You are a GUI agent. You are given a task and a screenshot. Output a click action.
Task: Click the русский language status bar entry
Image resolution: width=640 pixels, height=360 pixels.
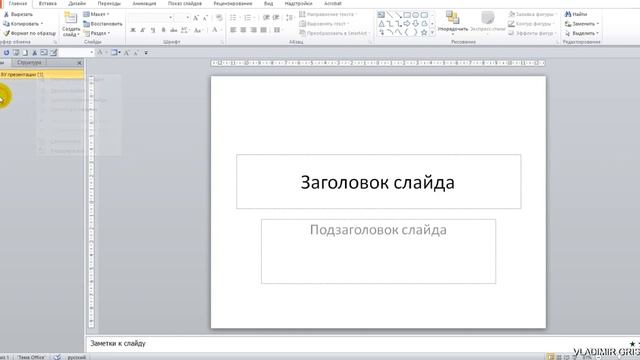pos(77,357)
